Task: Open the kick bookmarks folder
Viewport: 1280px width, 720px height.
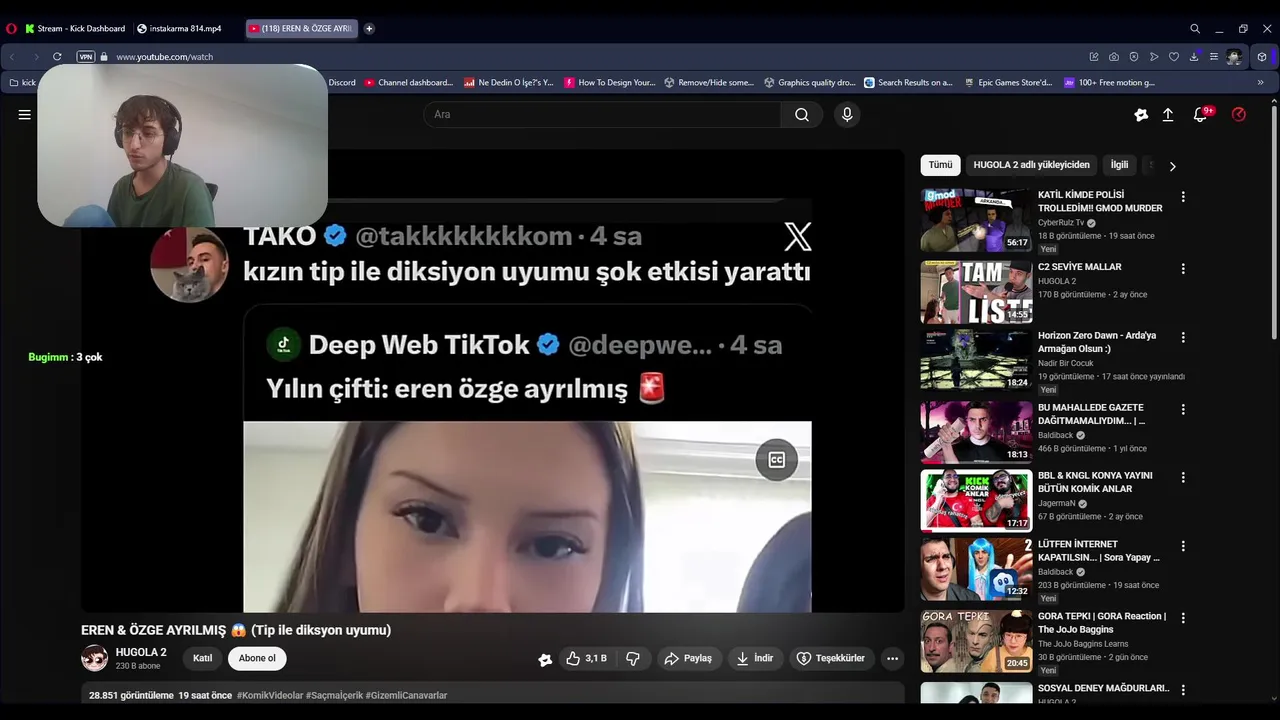Action: [x=22, y=83]
